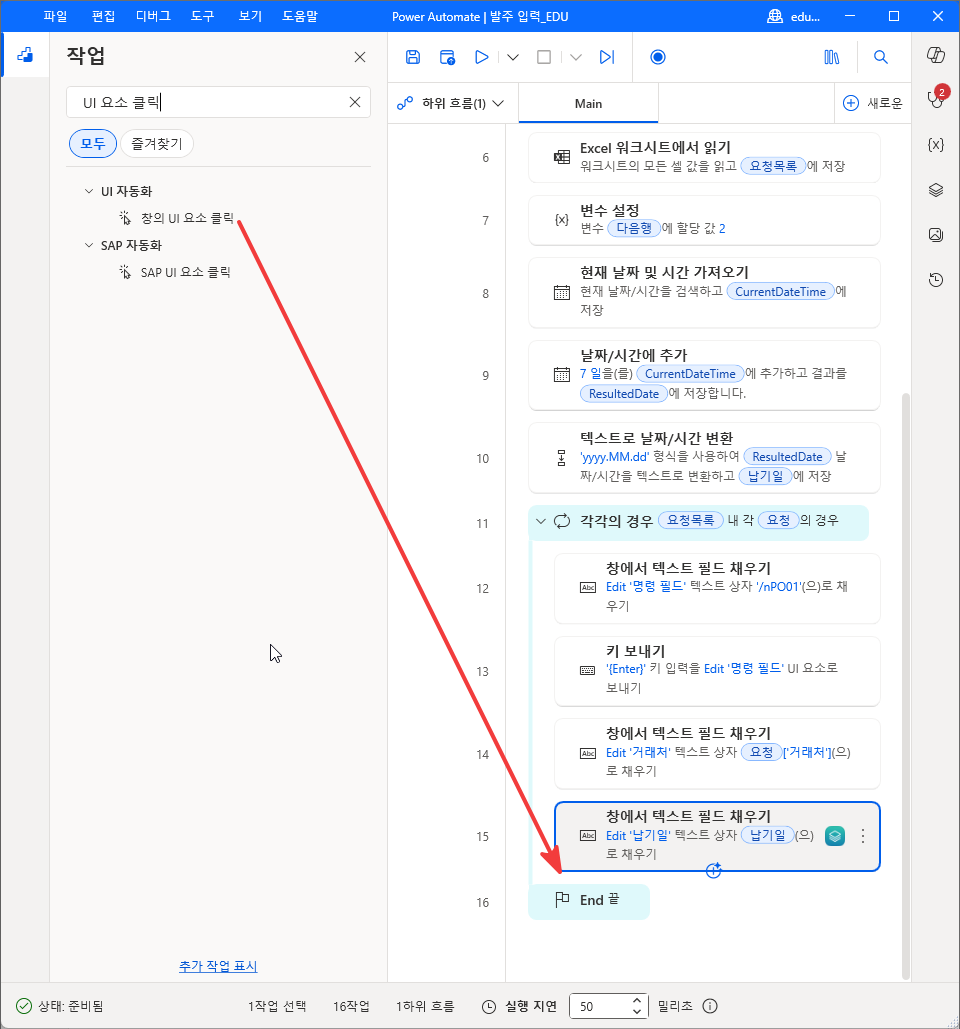This screenshot has width=960, height=1029.
Task: Click the Run next action icon
Action: click(607, 57)
